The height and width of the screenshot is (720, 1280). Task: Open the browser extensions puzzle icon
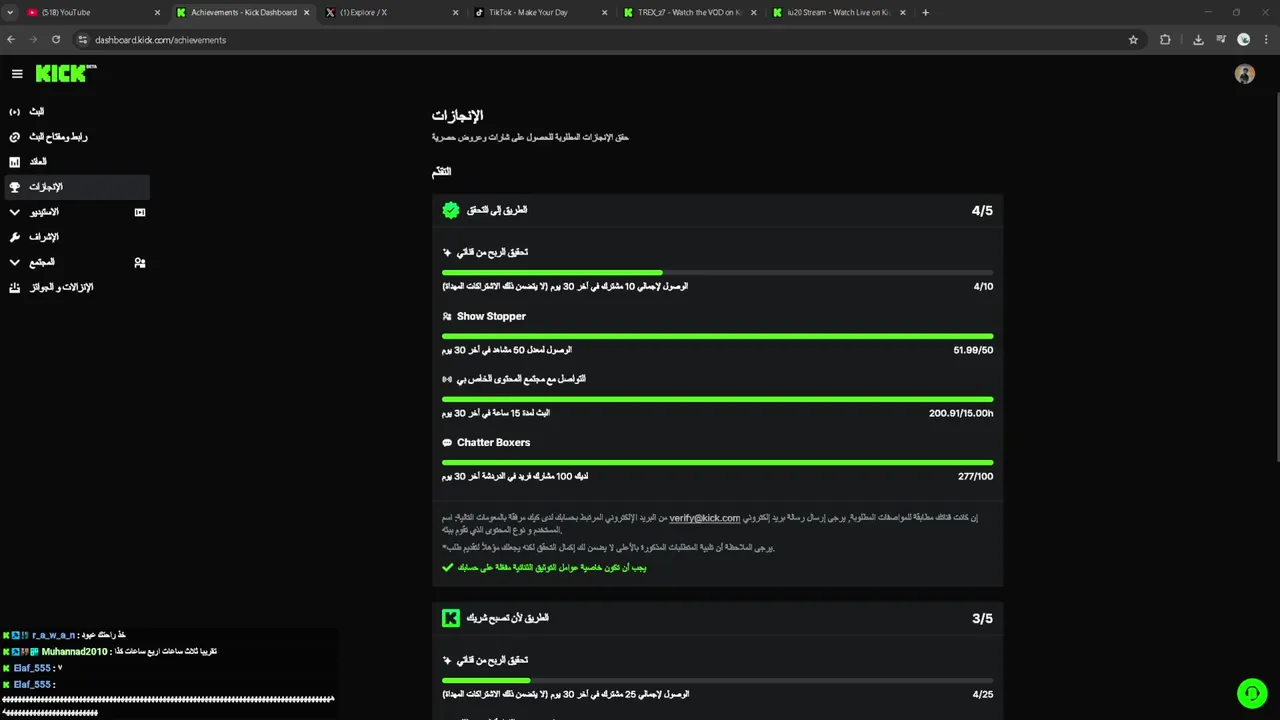tap(1165, 40)
